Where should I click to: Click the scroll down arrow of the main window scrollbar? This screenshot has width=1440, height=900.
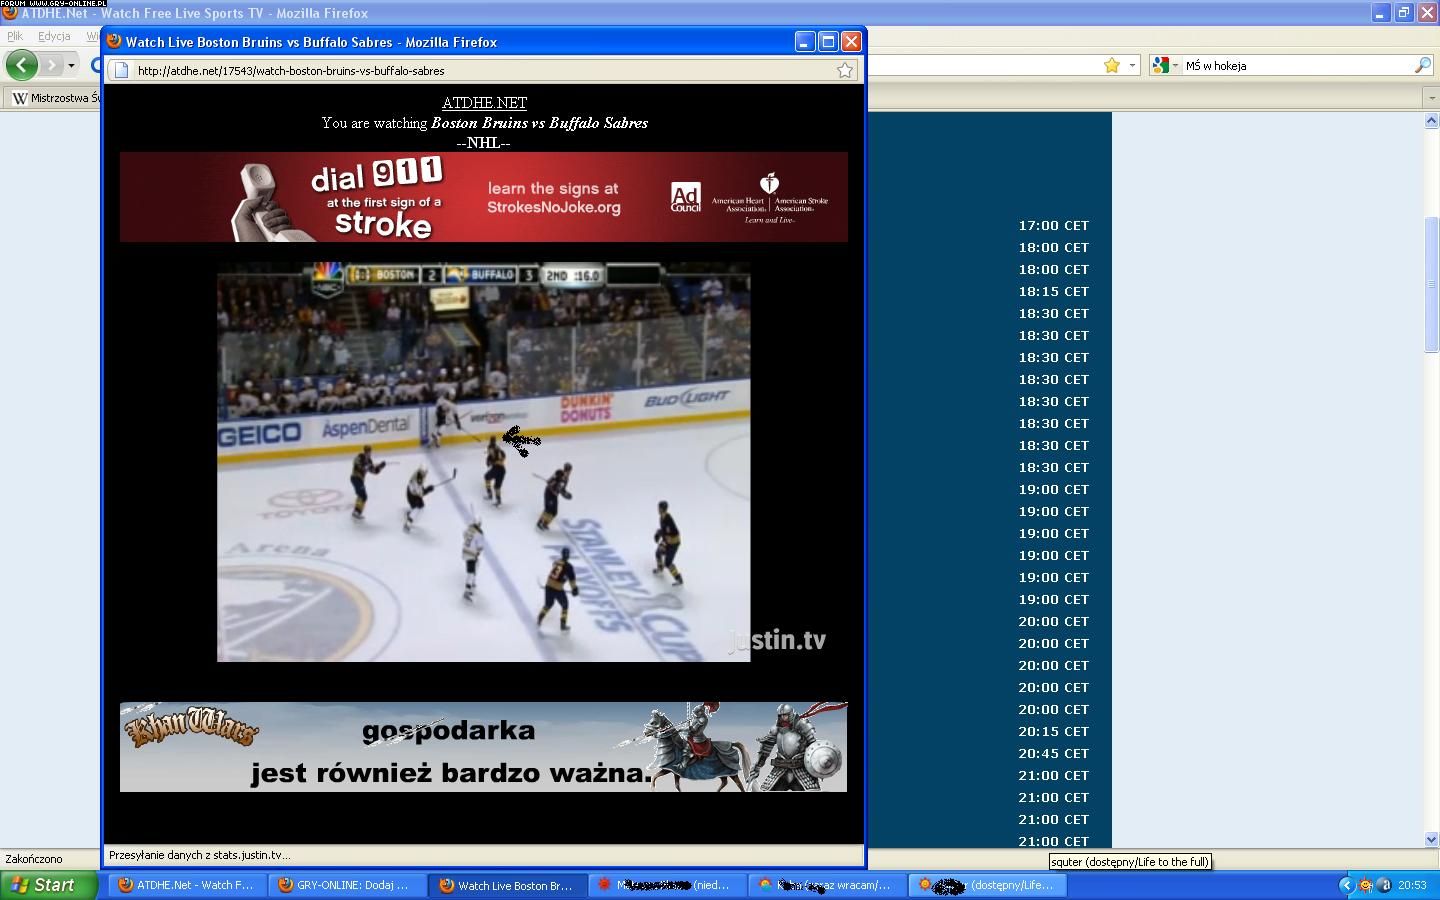pos(1431,839)
